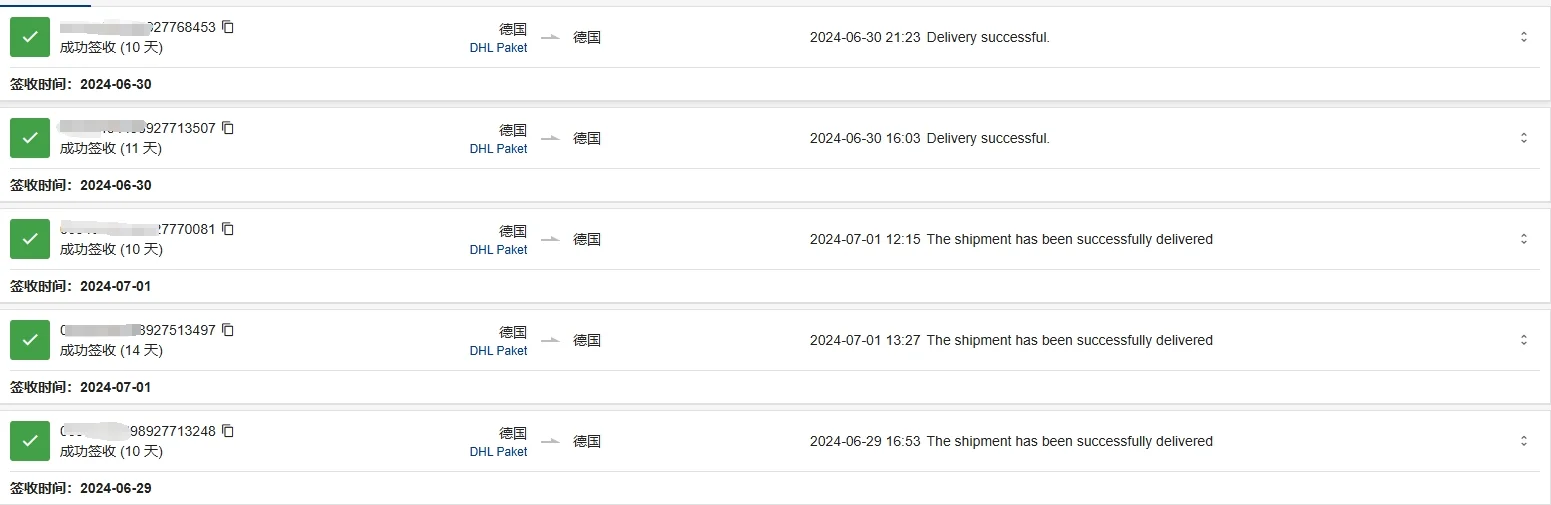The image size is (1551, 505).
Task: Open DHL Paket link for shipment 713507
Action: (x=498, y=148)
